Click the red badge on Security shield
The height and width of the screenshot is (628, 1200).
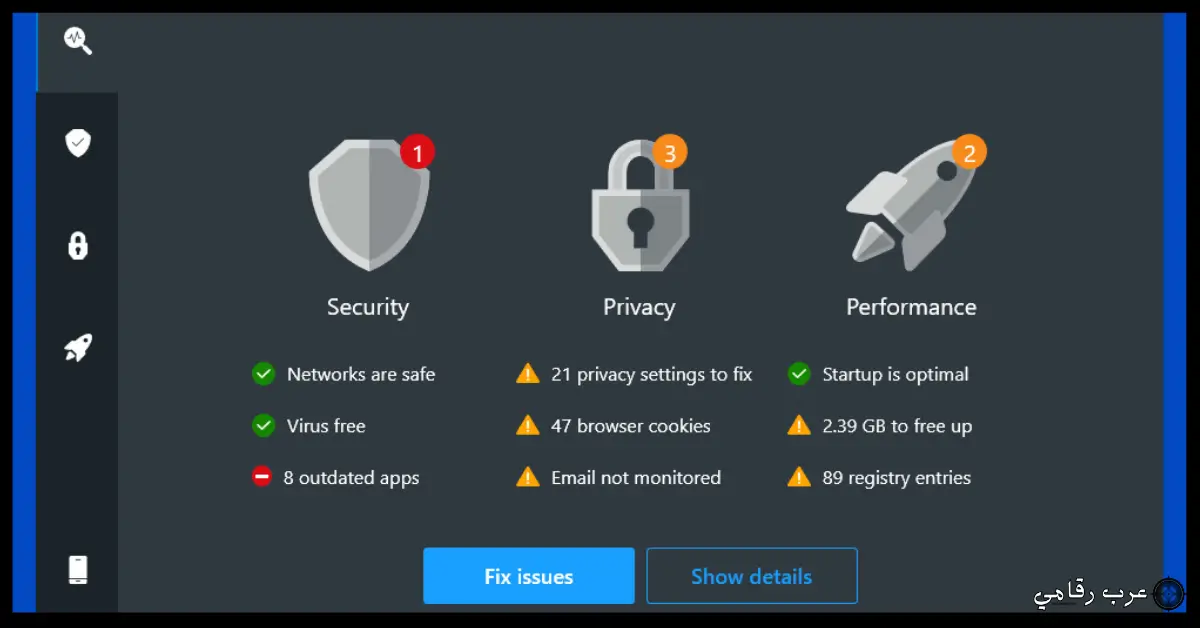[x=417, y=154]
